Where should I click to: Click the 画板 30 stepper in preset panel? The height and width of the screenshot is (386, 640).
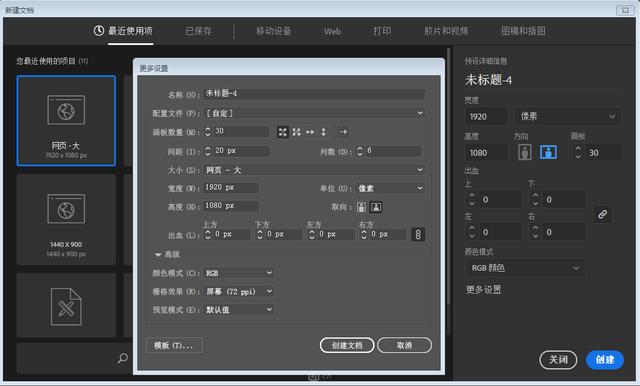(578, 153)
